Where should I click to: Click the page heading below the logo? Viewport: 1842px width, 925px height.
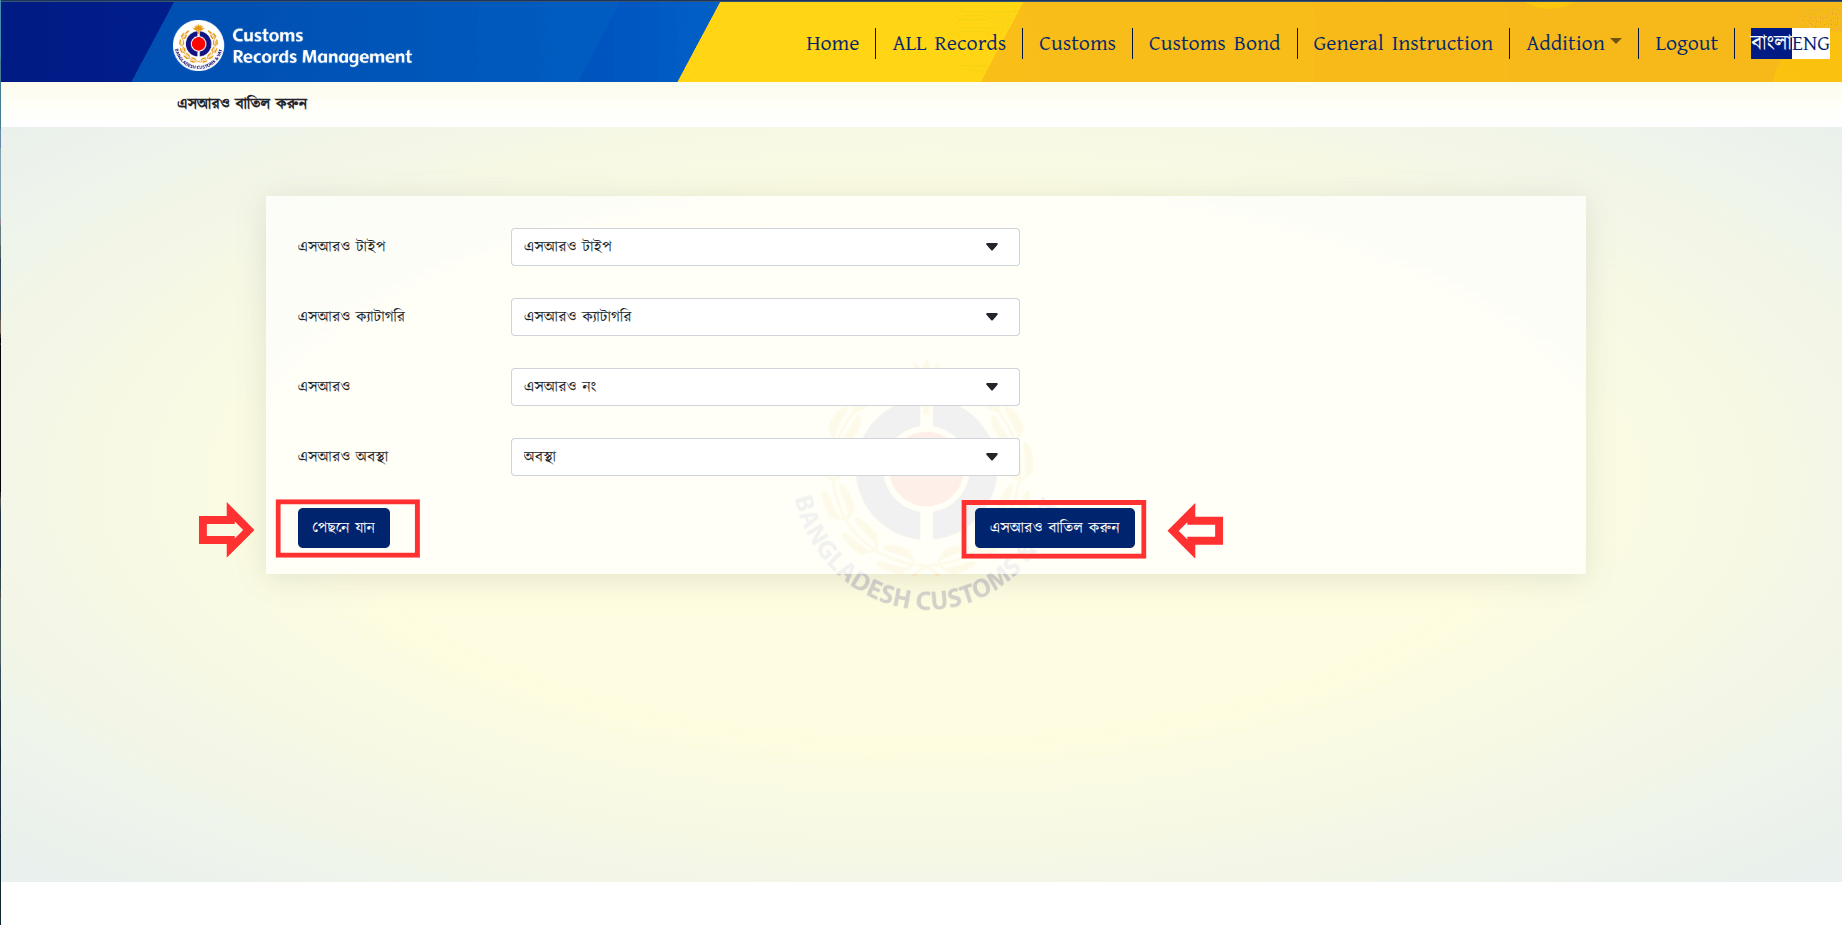[x=242, y=103]
